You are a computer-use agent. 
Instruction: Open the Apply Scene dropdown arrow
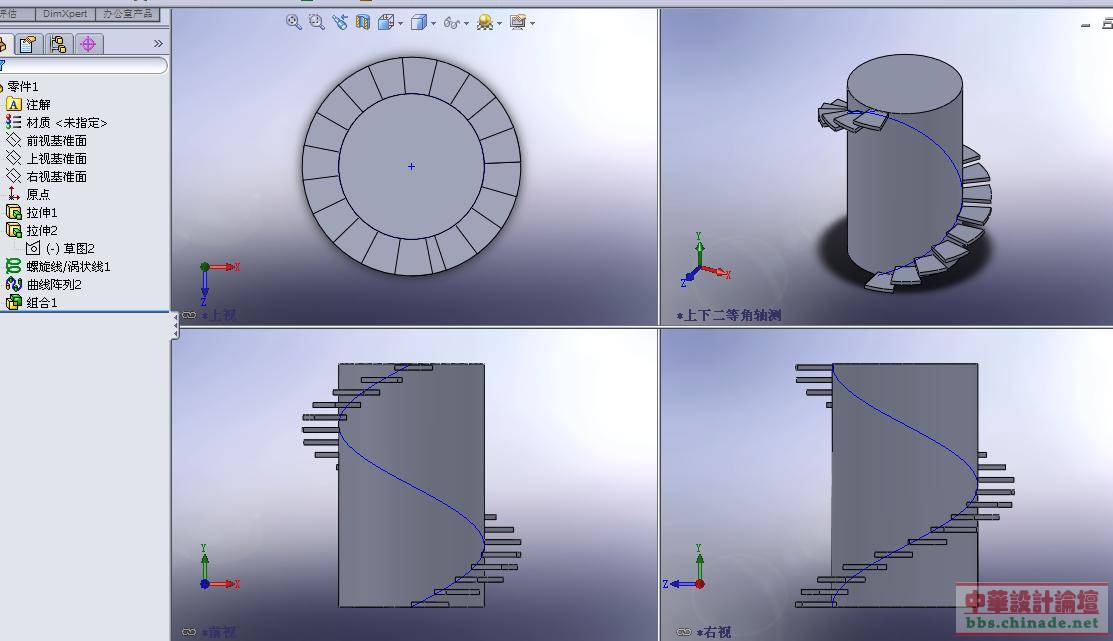point(499,23)
